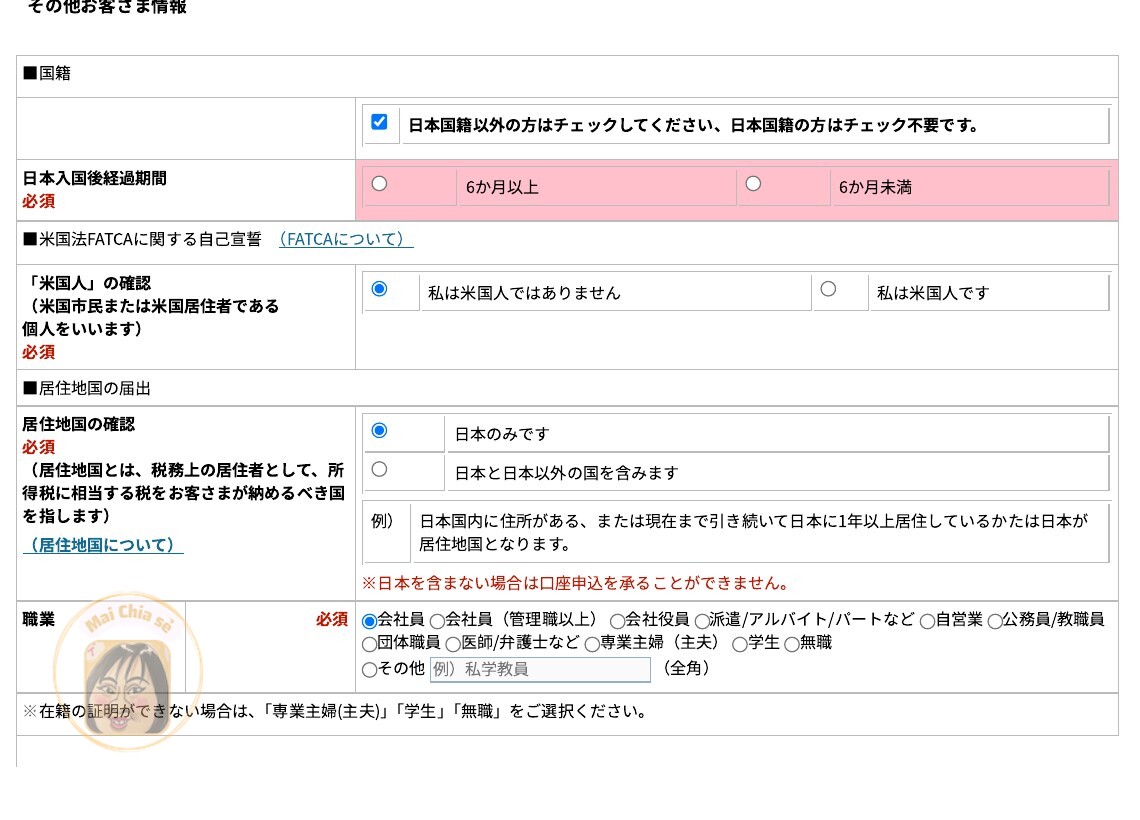The image size is (1140, 820).
Task: Pick 会社員（管理職以上）as occupation
Action: [x=437, y=621]
